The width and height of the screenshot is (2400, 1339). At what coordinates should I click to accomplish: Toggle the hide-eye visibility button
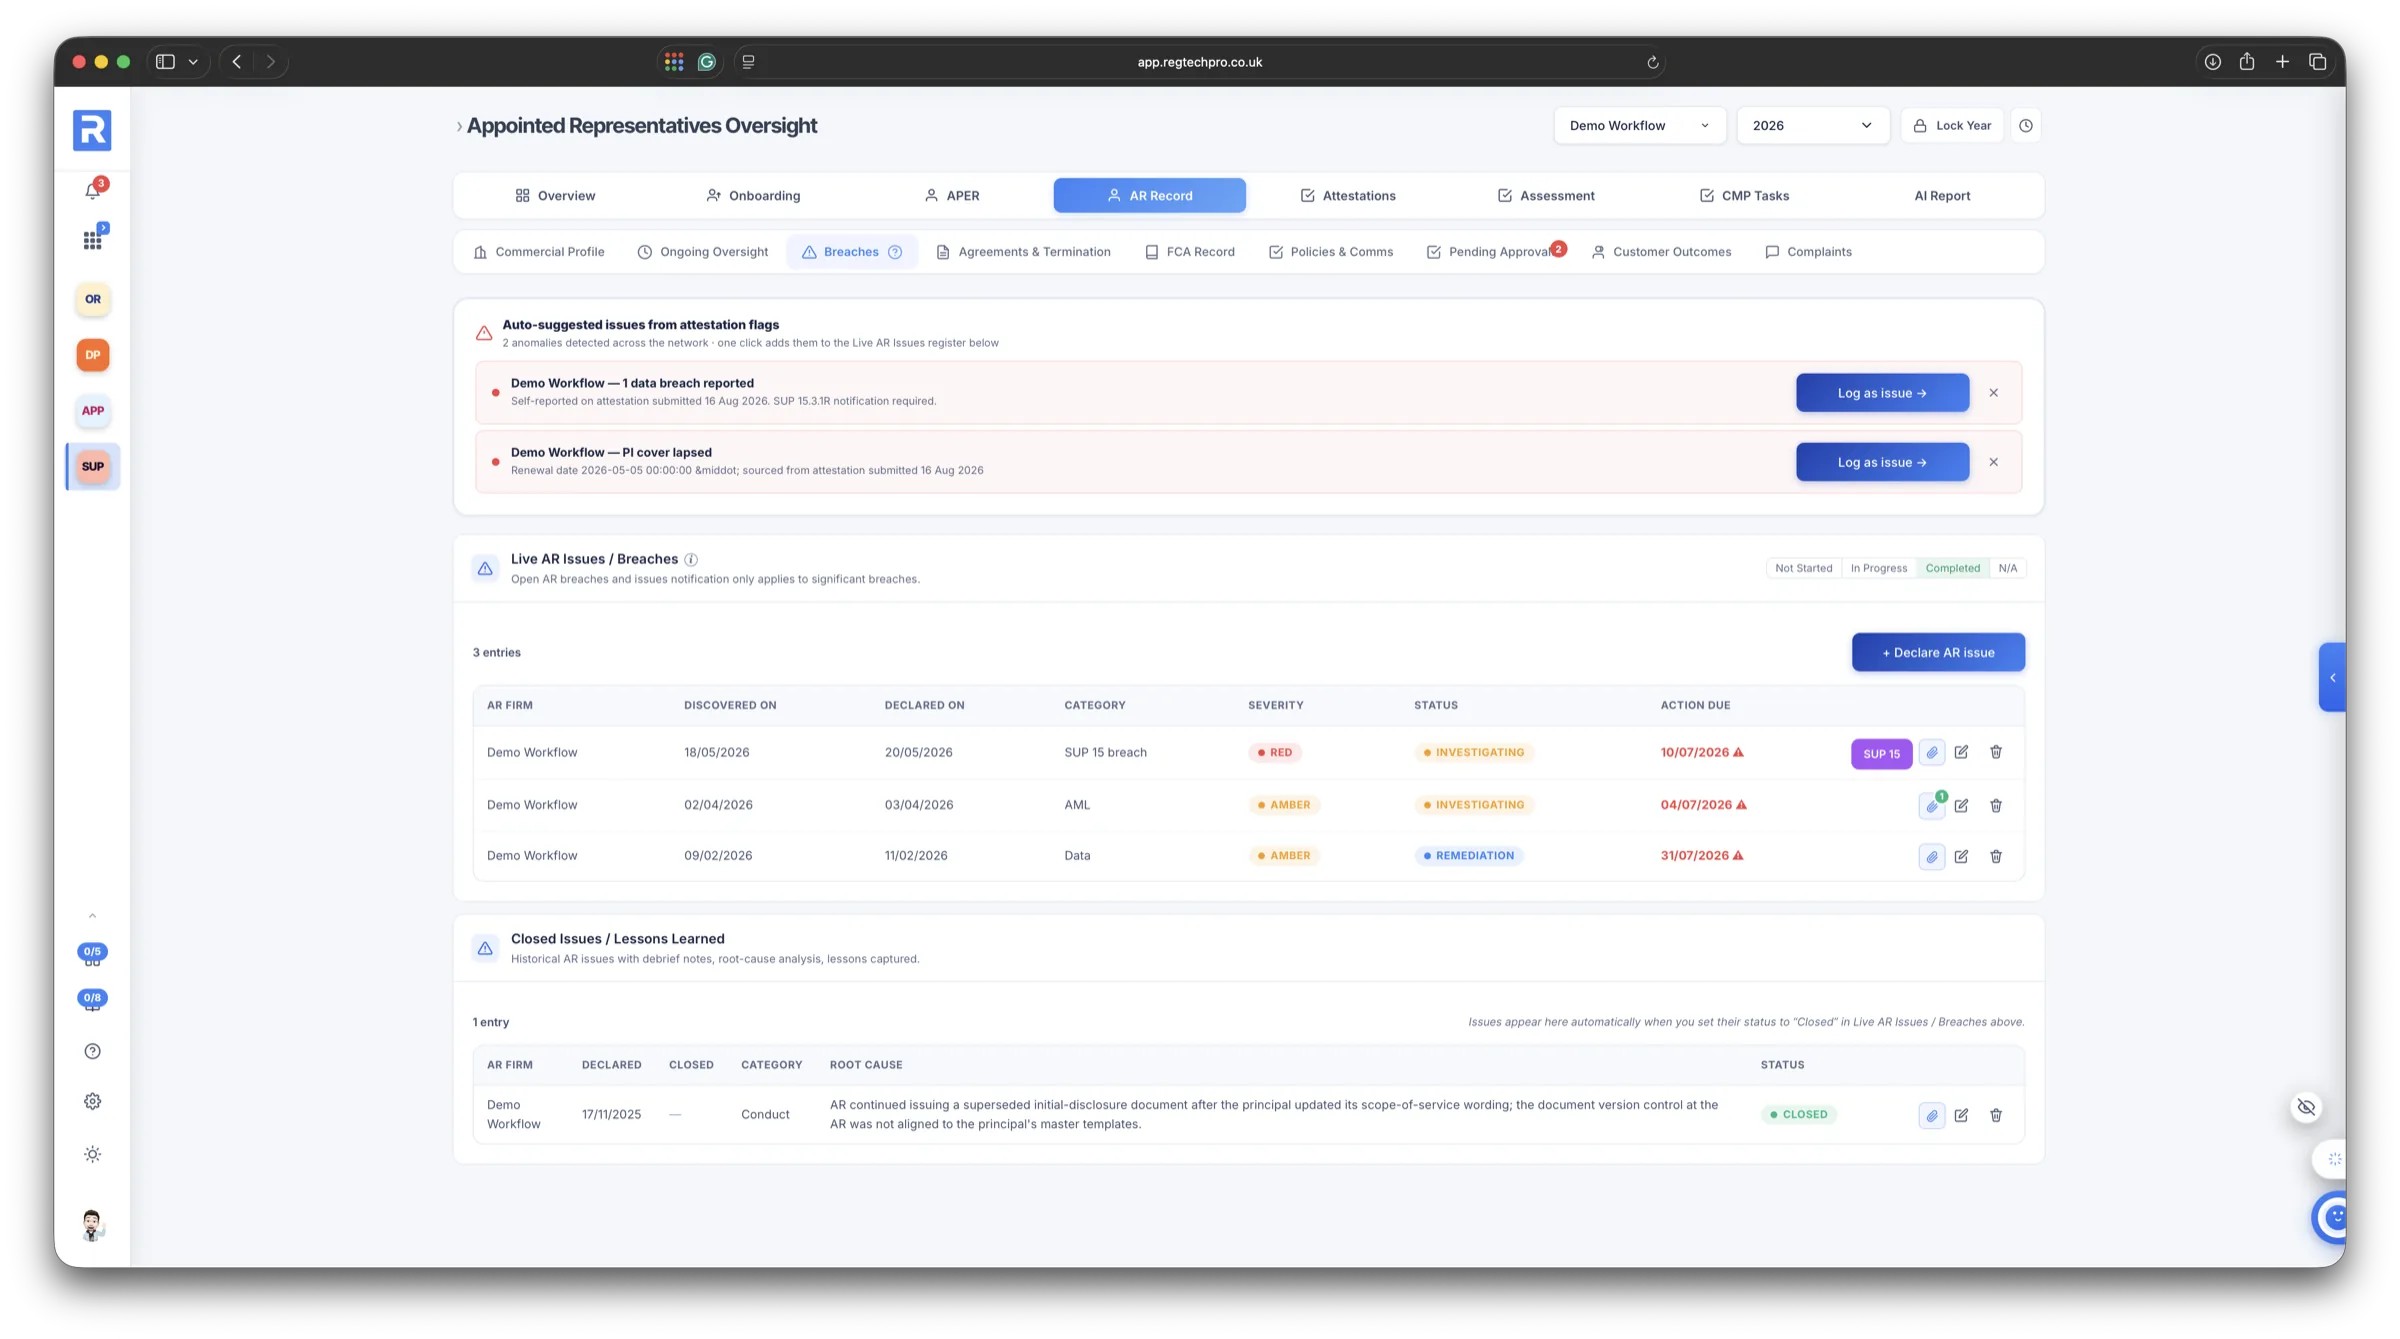[x=2306, y=1107]
